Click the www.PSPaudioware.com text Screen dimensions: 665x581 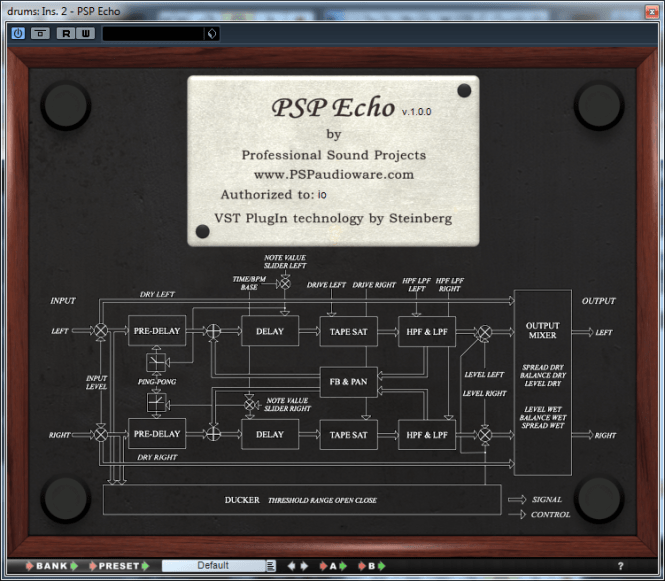point(334,174)
